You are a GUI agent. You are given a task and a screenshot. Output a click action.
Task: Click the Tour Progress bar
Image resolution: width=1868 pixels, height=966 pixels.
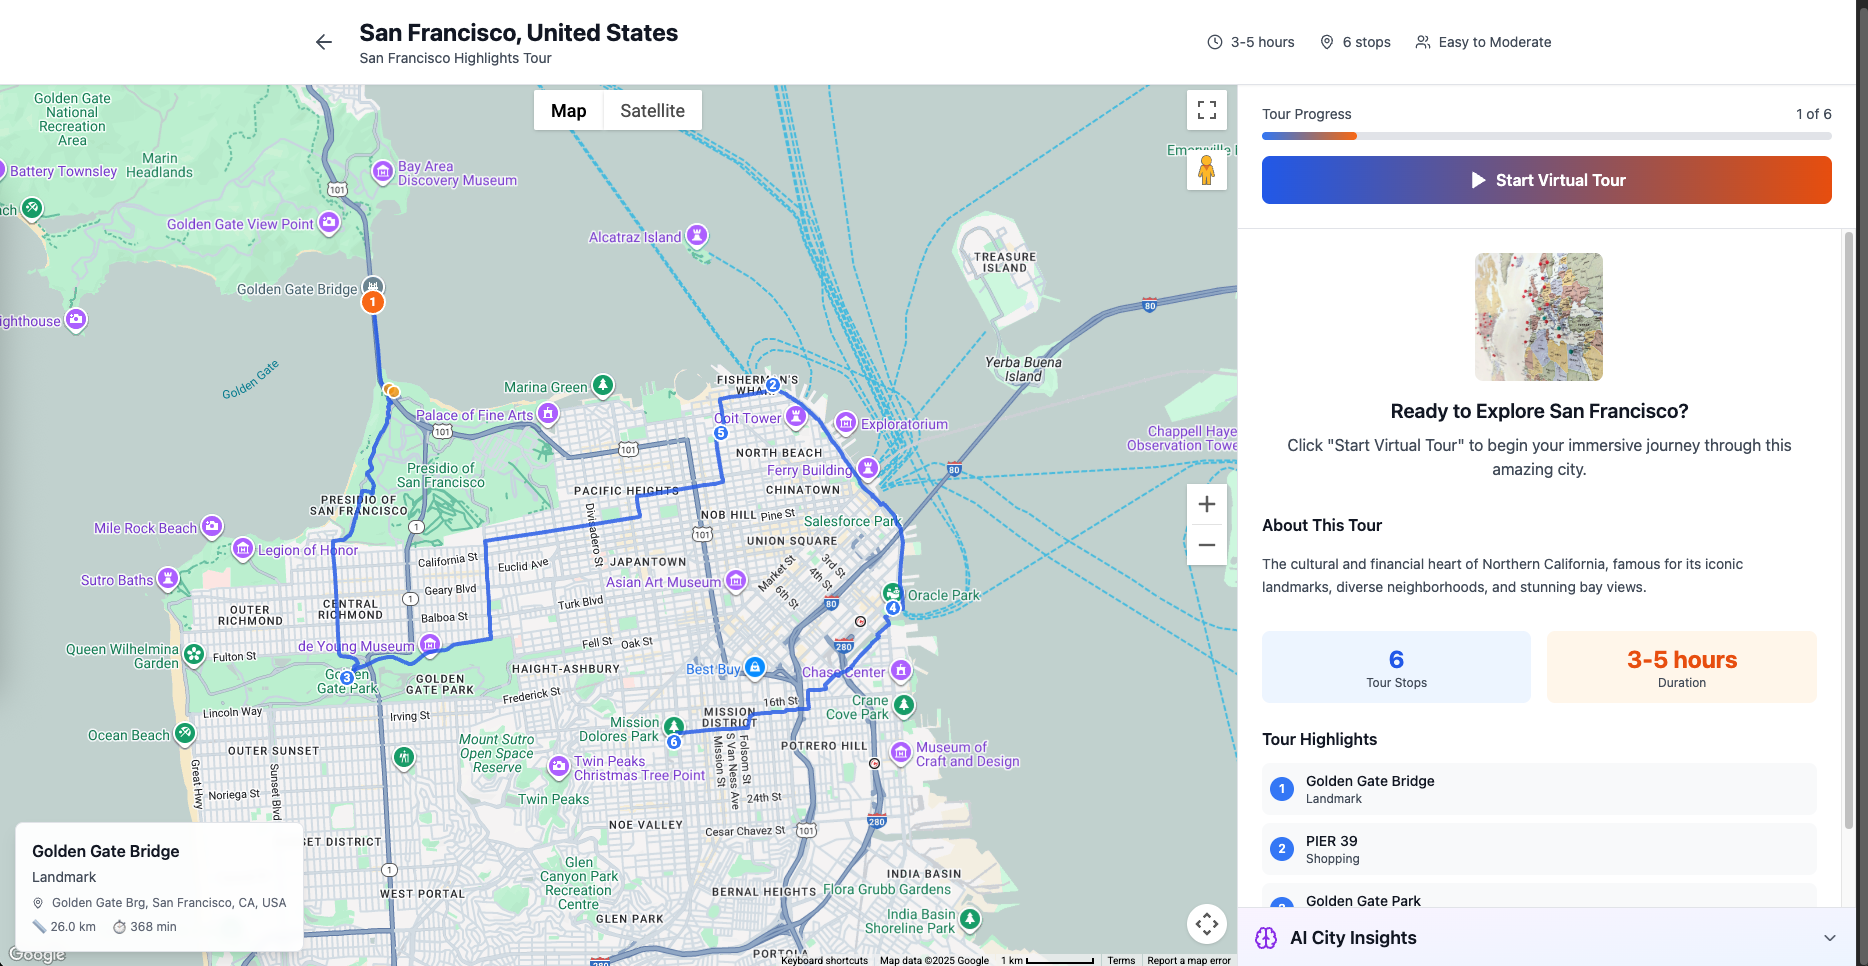pos(1546,136)
